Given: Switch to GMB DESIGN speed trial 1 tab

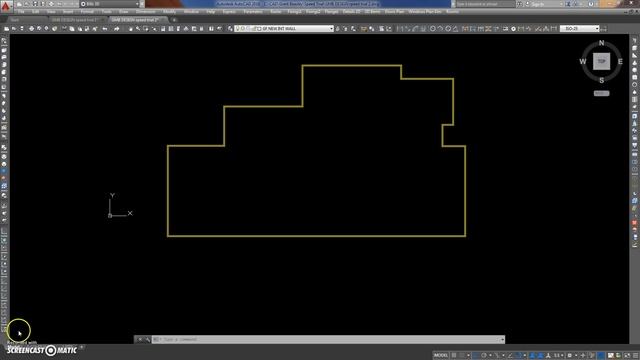Looking at the screenshot, I should pos(75,20).
